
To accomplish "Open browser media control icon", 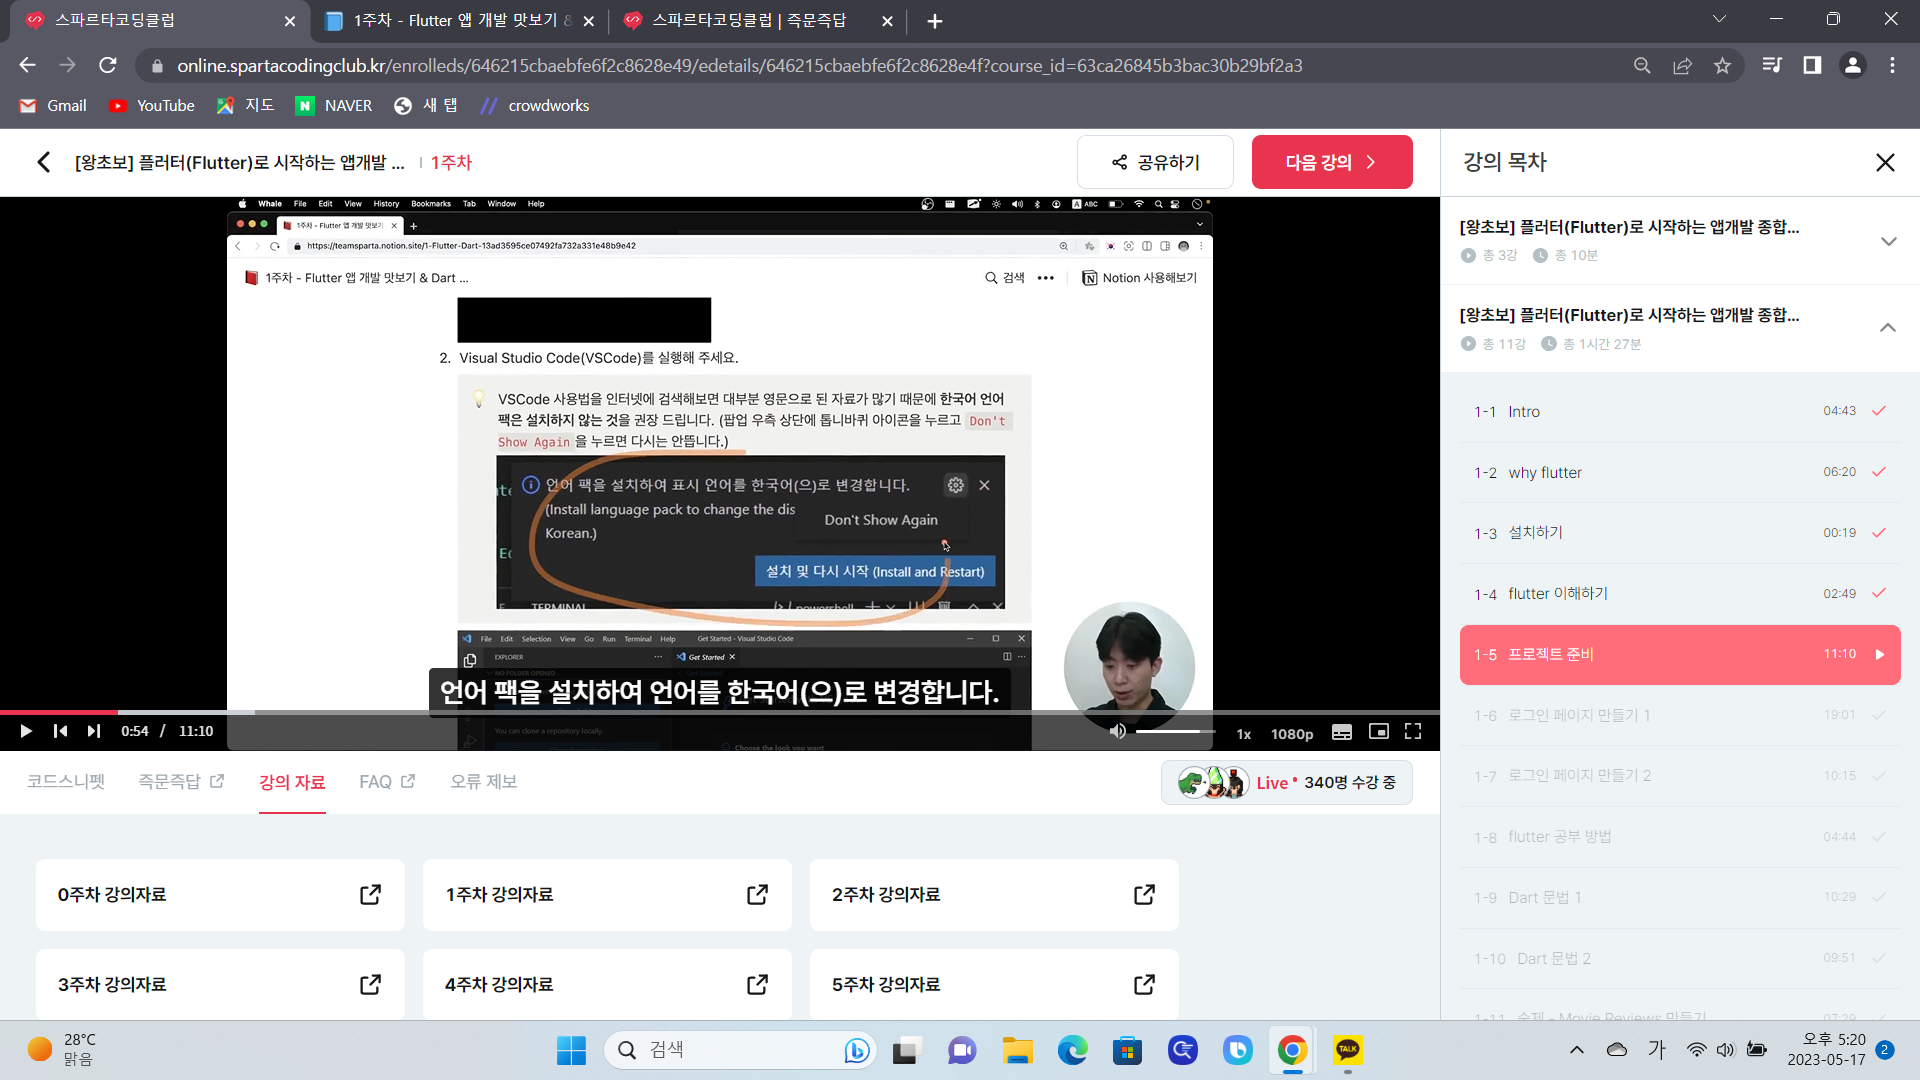I will click(x=1772, y=65).
